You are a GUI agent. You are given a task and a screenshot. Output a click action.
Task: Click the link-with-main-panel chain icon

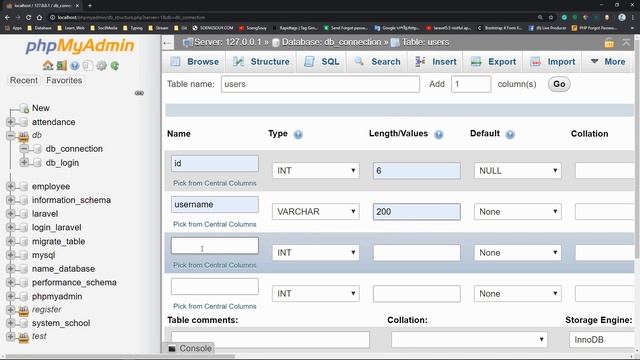pos(139,93)
